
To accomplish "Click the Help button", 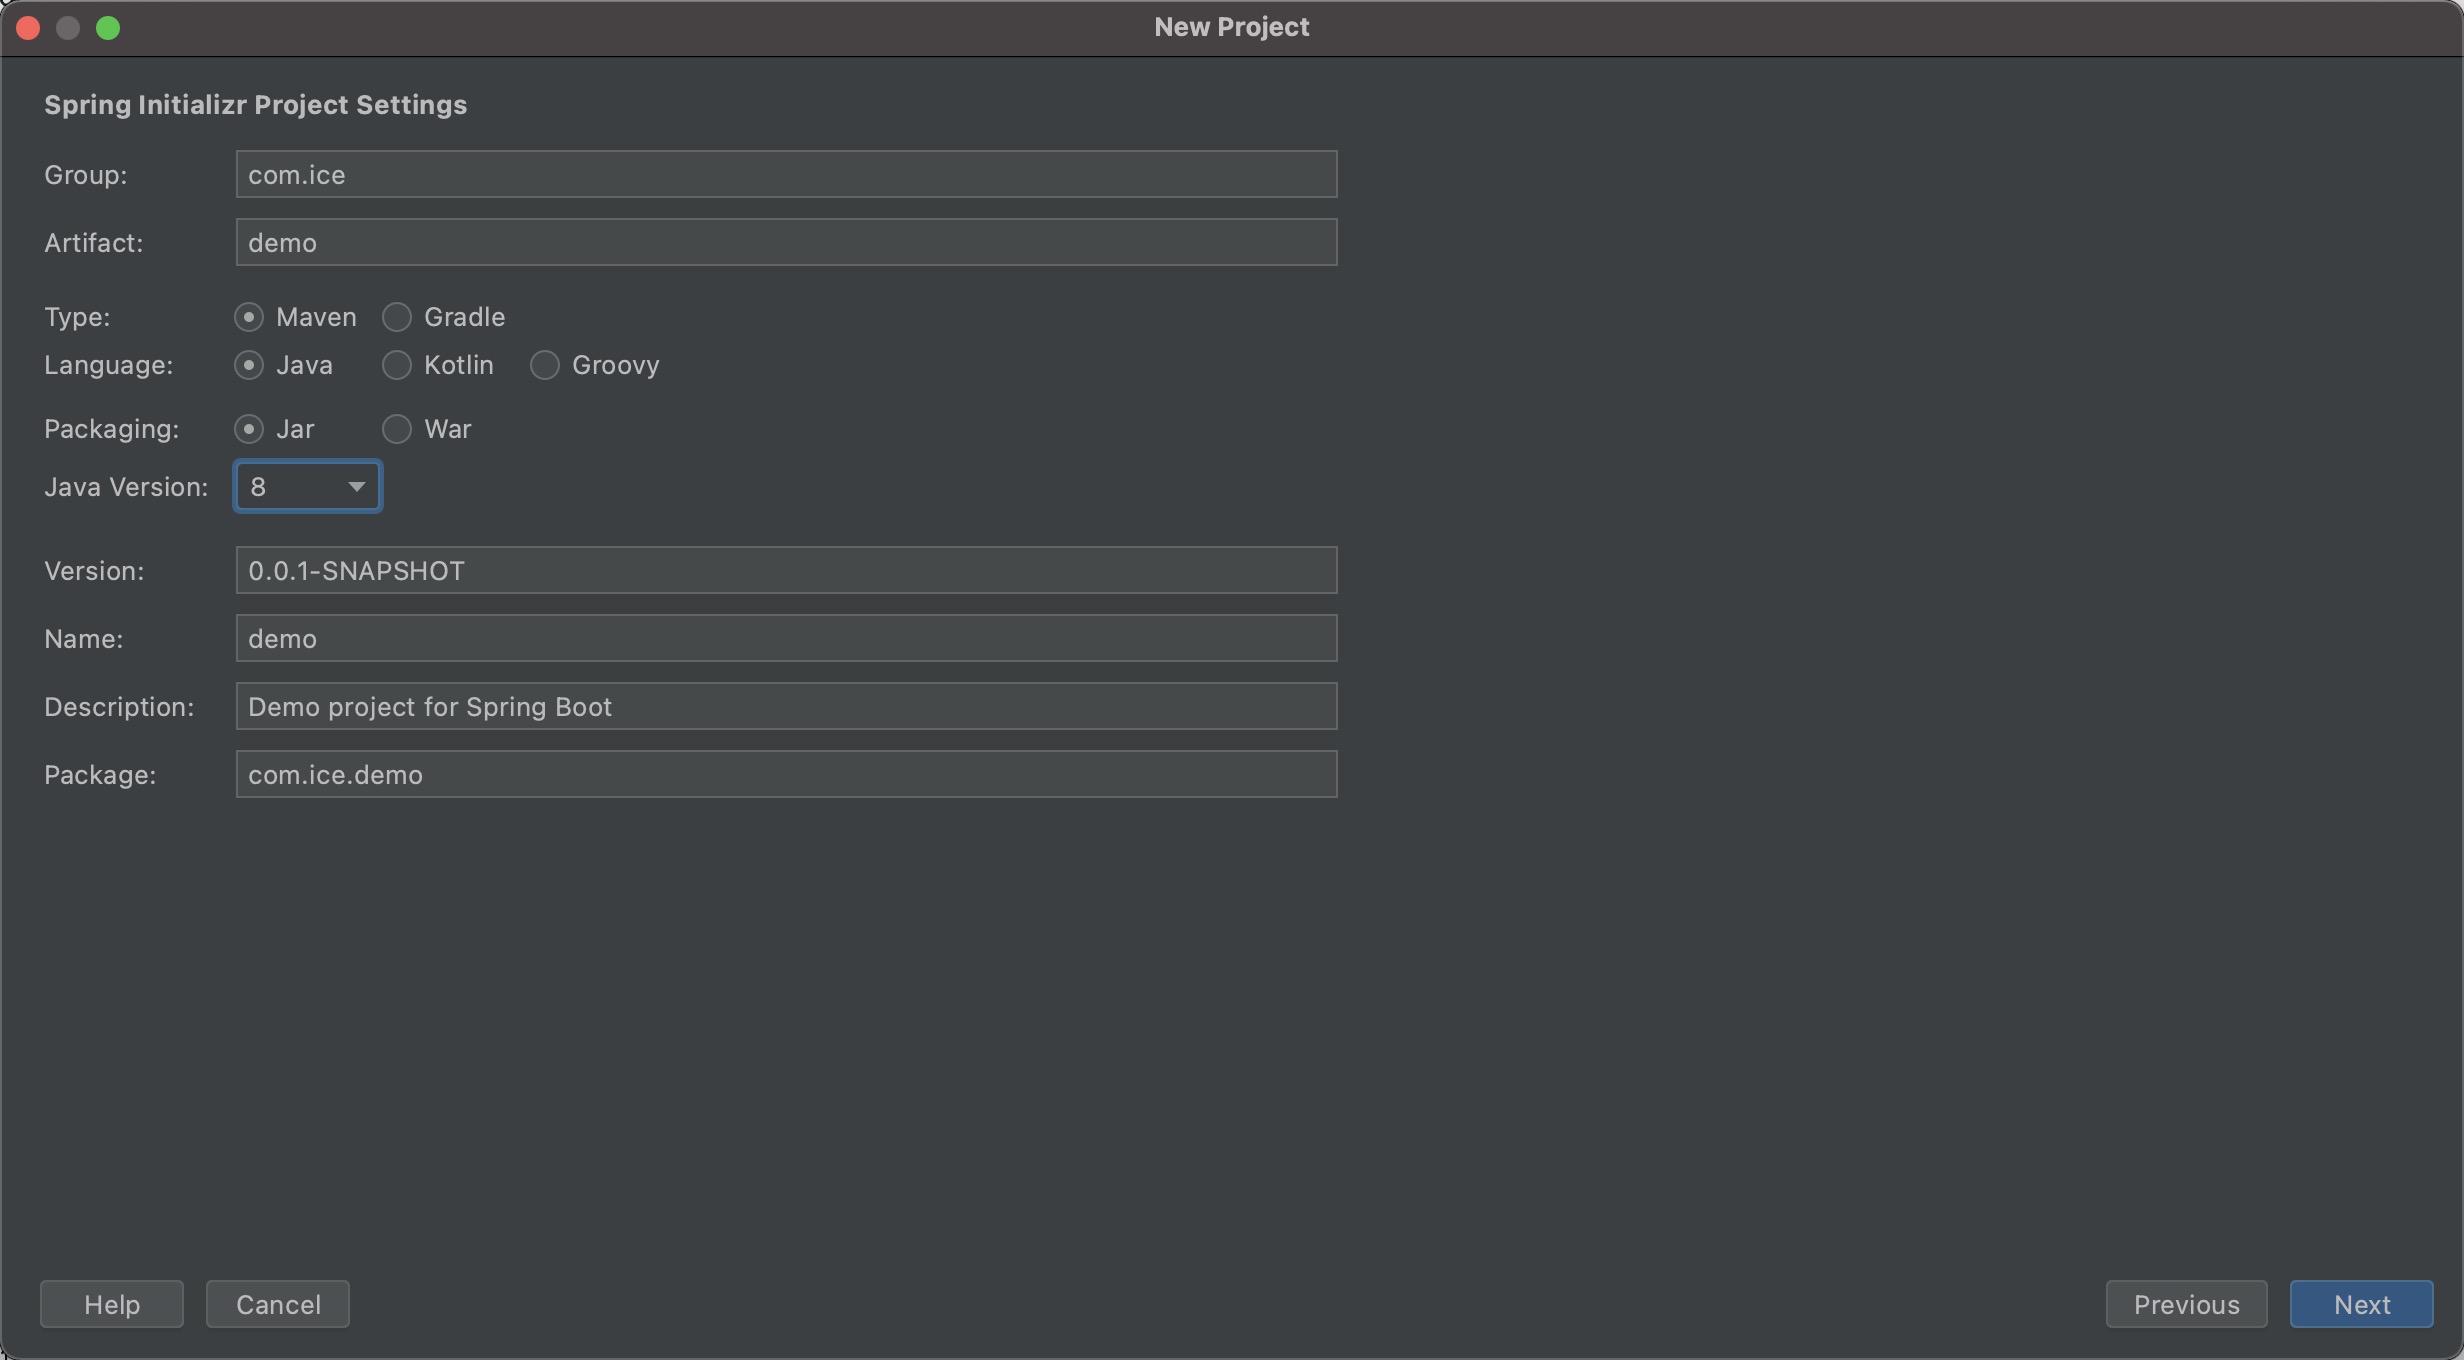I will (112, 1304).
